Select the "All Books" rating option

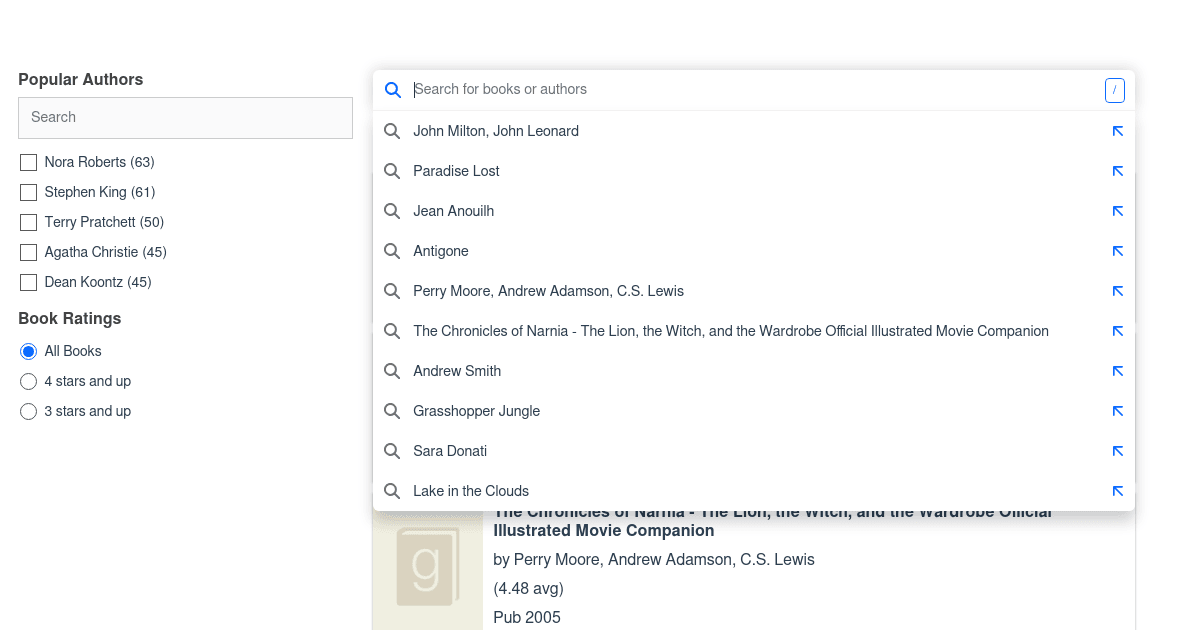(28, 351)
